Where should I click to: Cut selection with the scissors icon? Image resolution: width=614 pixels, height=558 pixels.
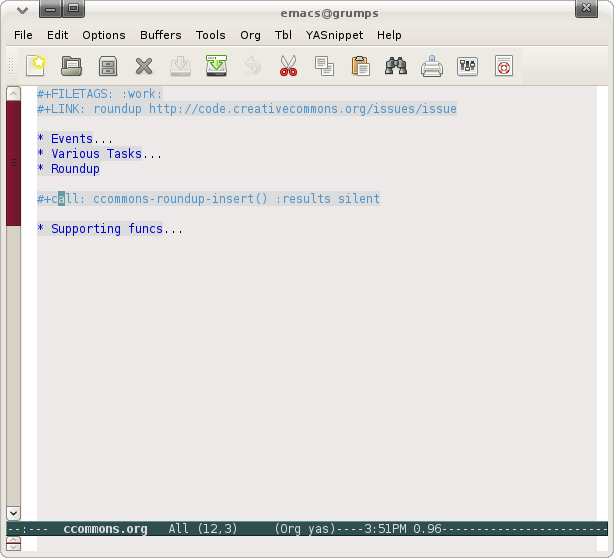288,67
